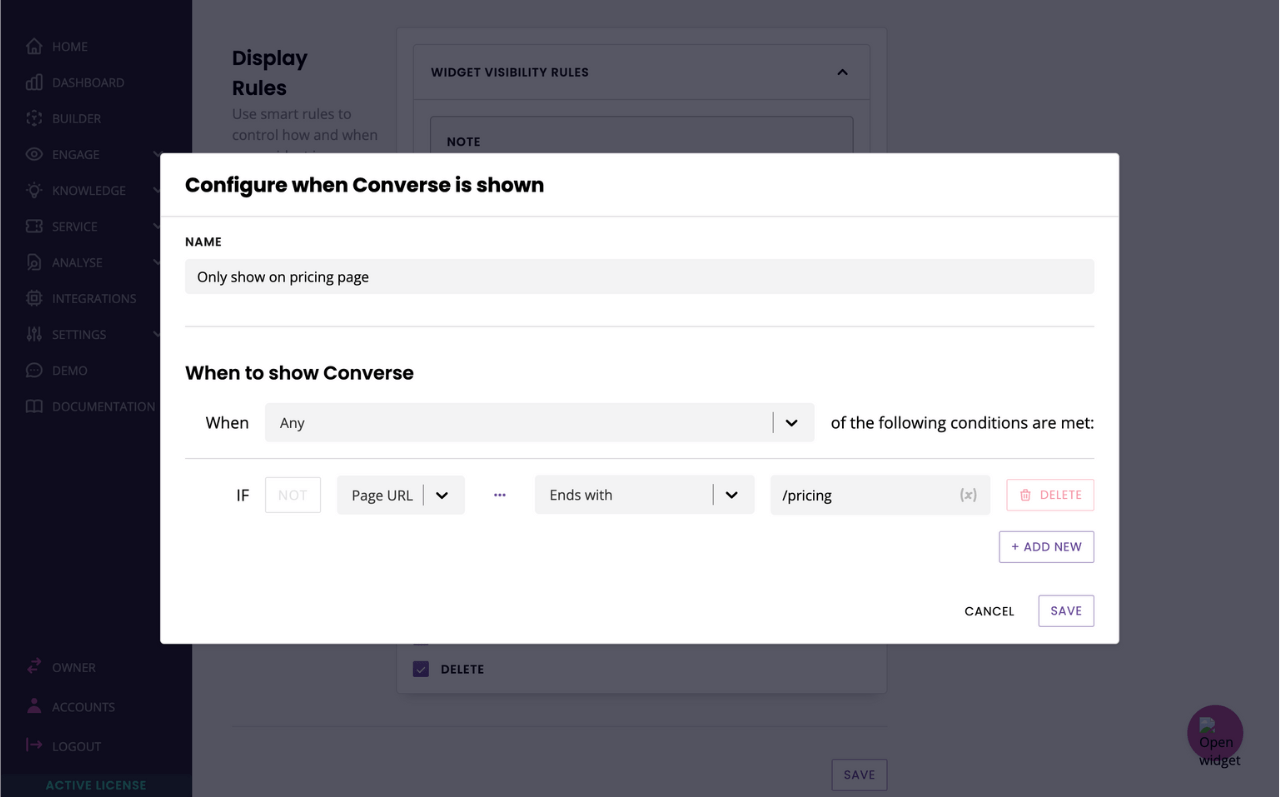Image resolution: width=1280 pixels, height=797 pixels.
Task: Click Cancel in the dialog
Action: 989,611
